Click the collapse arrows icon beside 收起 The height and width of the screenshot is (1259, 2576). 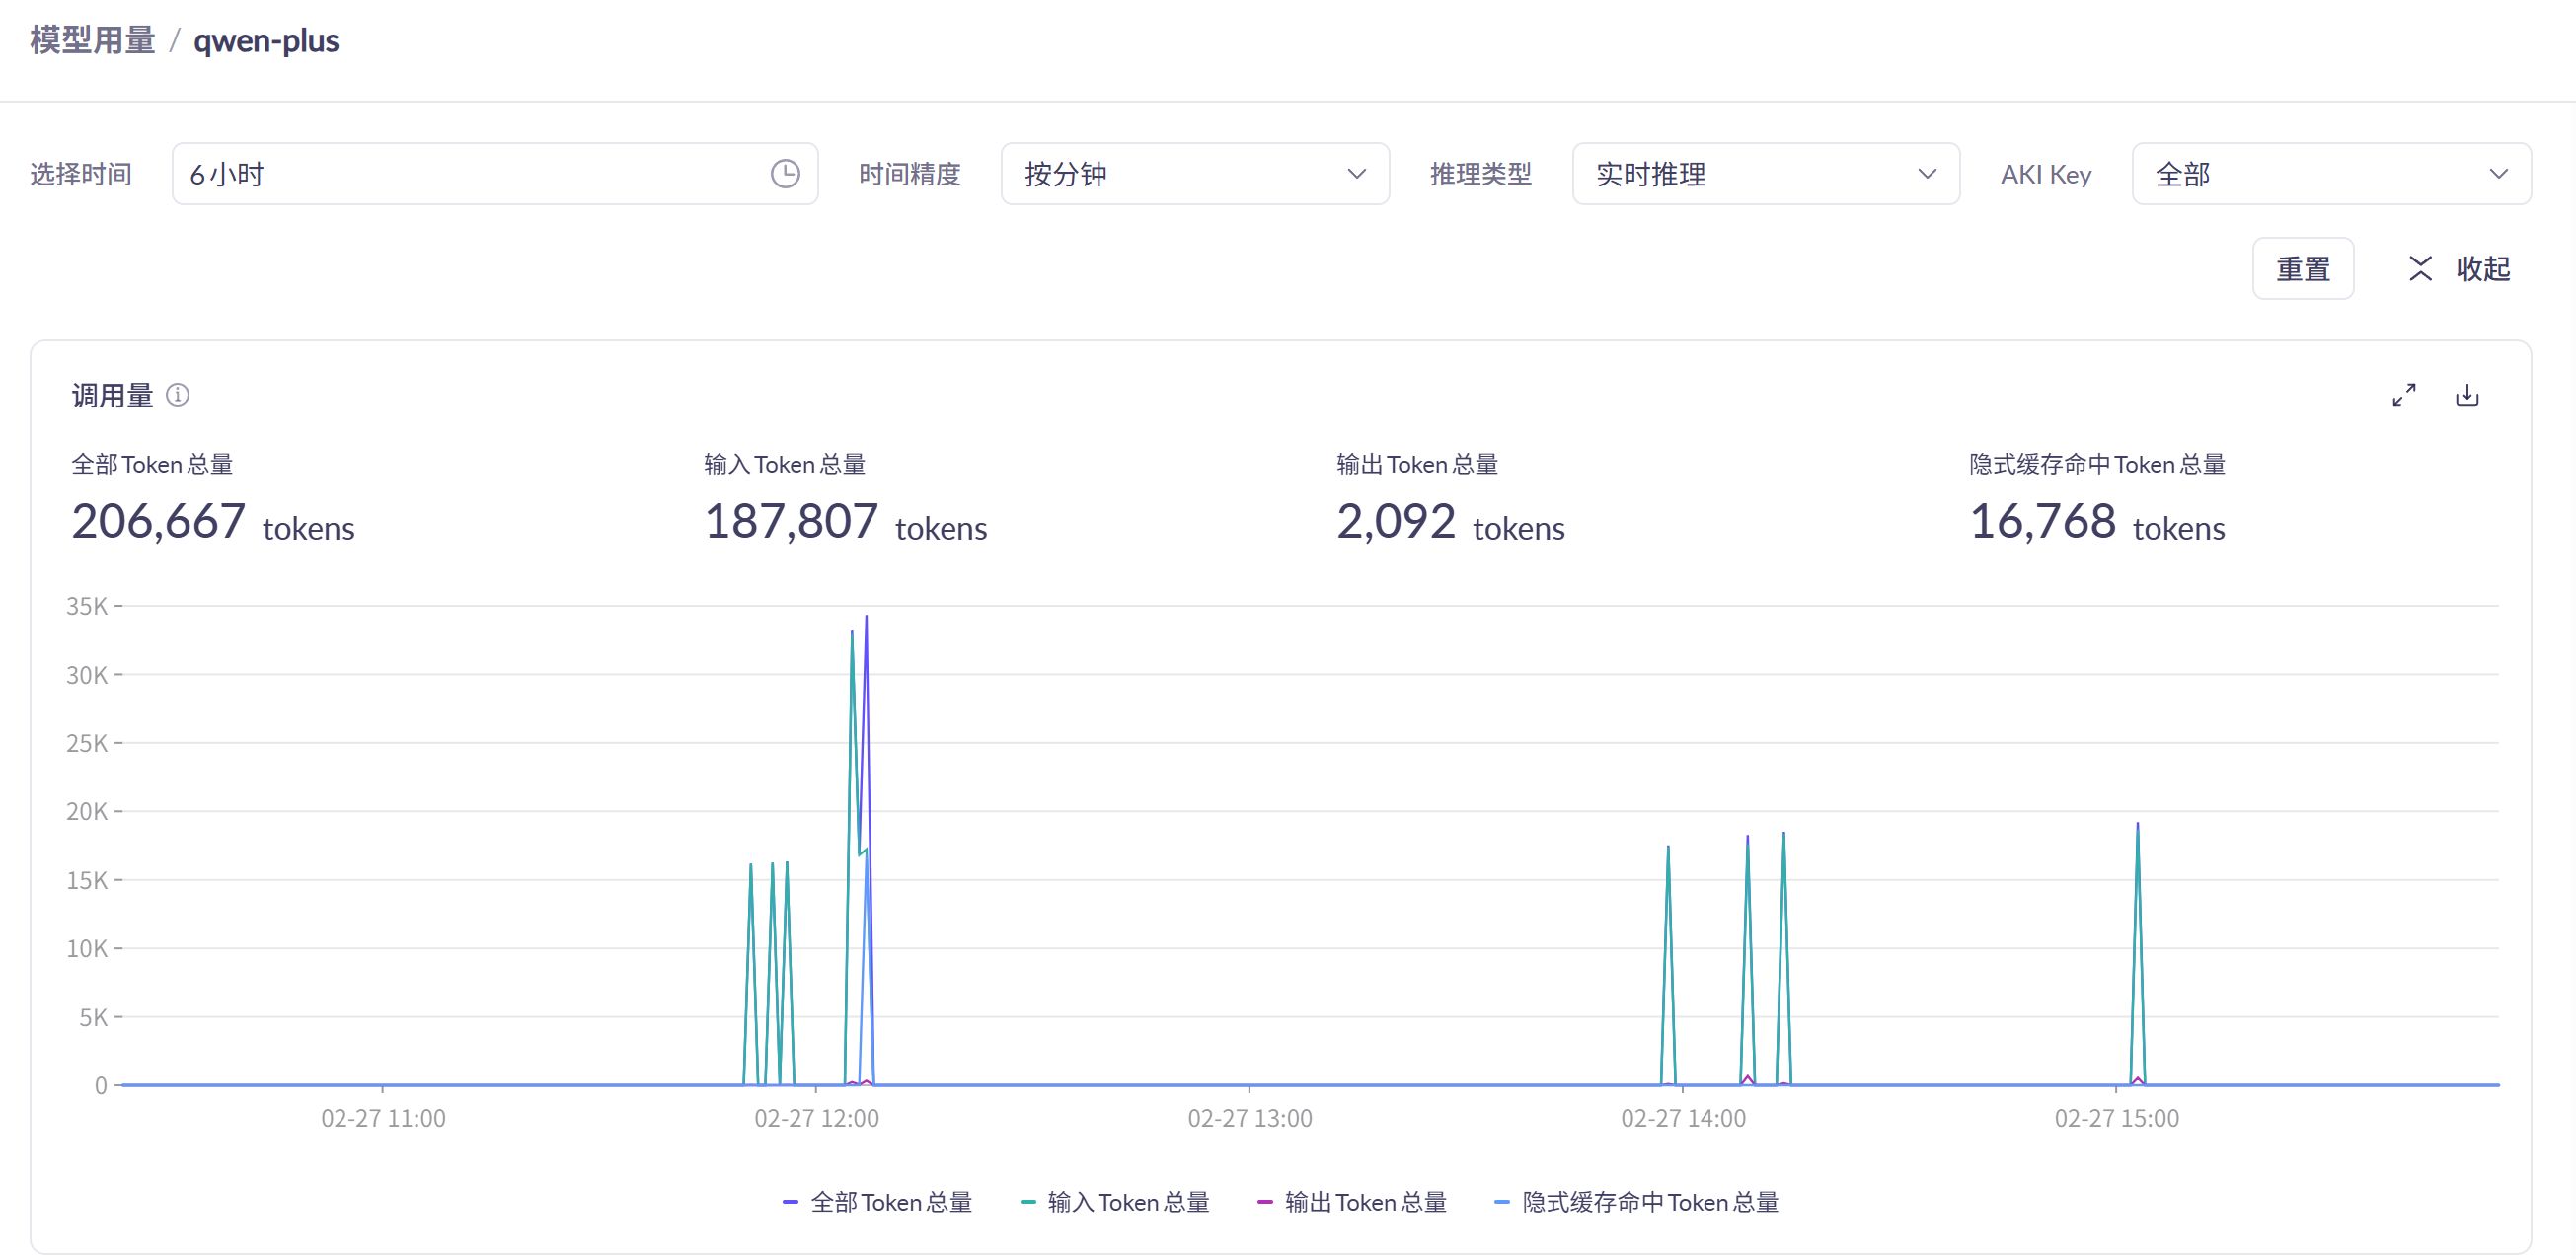point(2420,268)
